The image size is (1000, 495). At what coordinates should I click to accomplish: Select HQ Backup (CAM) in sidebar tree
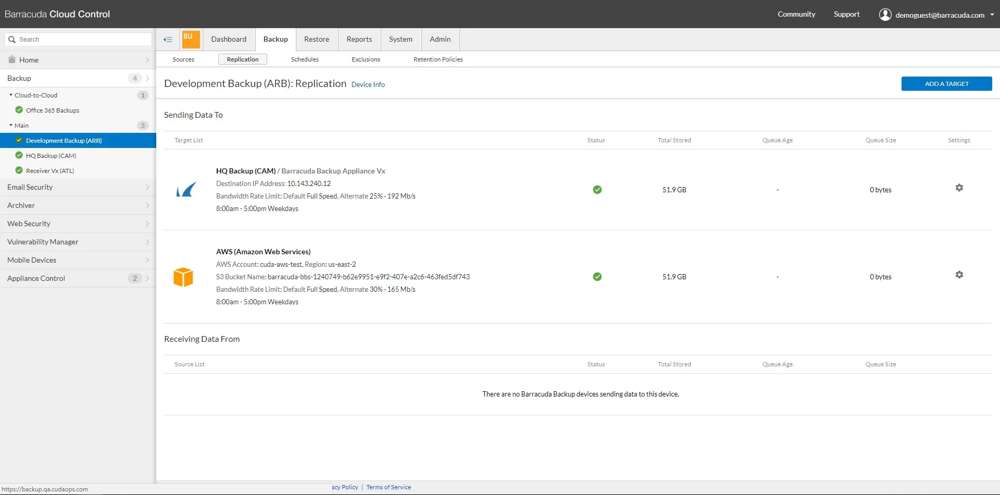point(52,156)
